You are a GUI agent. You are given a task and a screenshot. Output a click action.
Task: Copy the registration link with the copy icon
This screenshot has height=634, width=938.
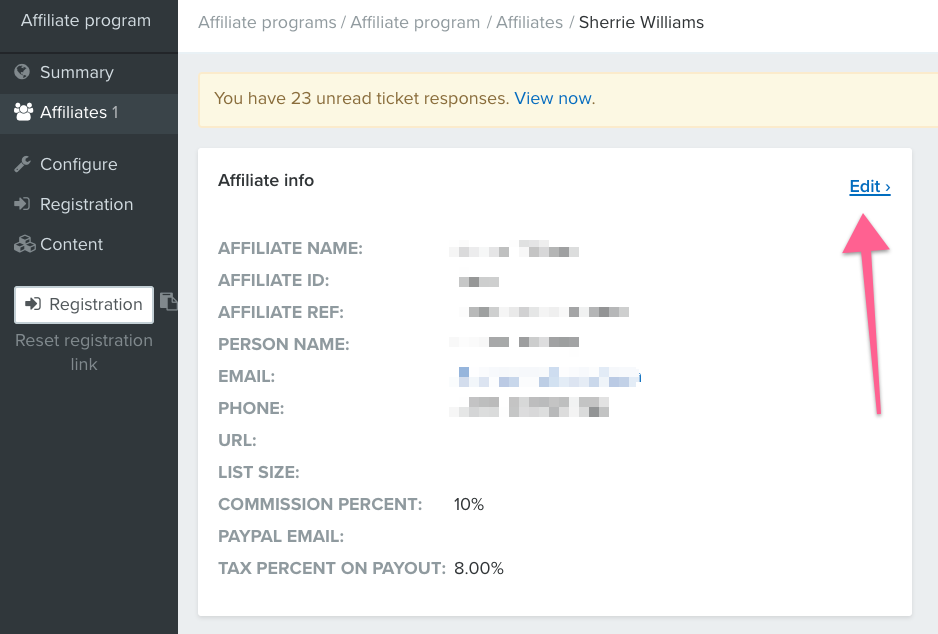click(168, 301)
